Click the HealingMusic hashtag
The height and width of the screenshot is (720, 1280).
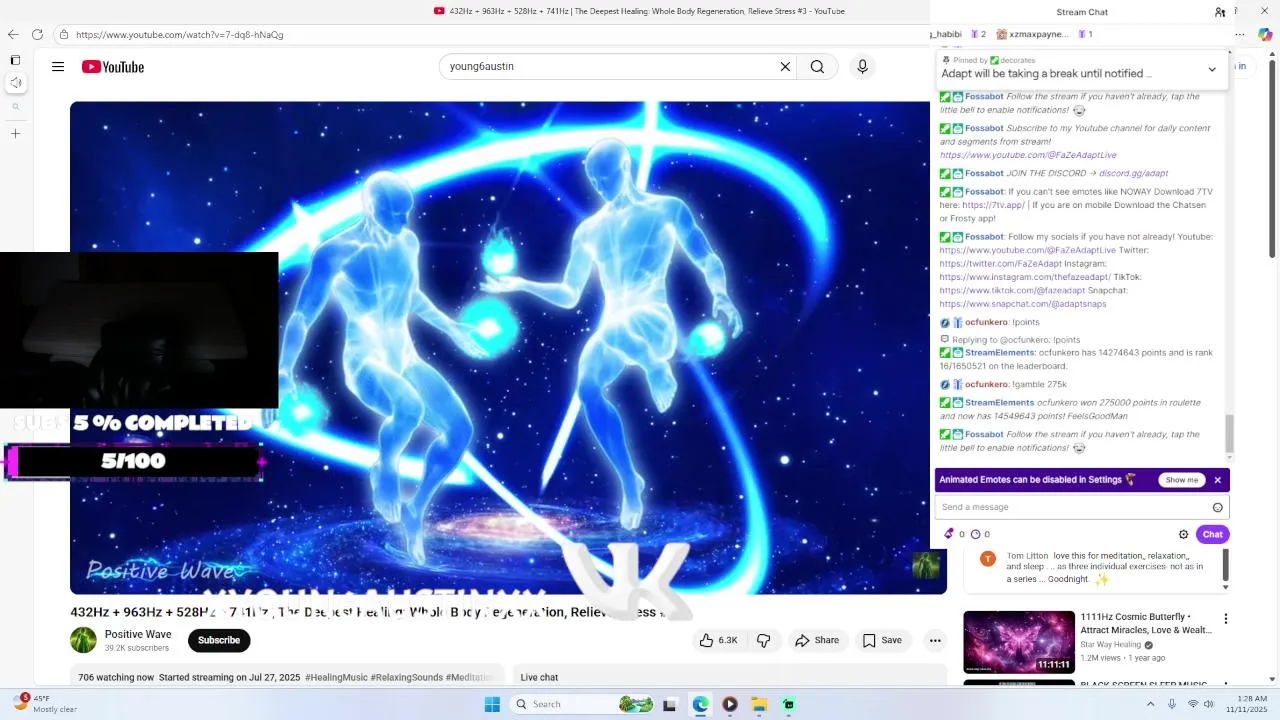point(336,677)
